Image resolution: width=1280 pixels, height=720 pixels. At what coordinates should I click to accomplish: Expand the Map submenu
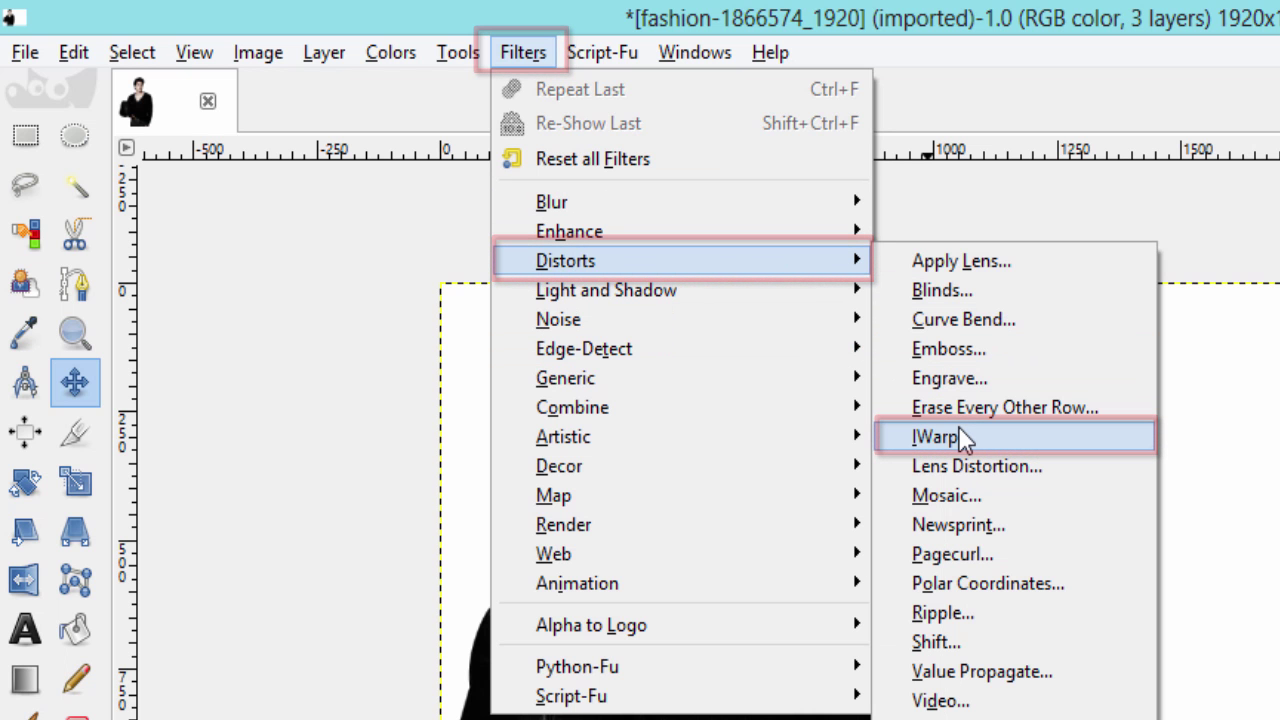coord(683,495)
